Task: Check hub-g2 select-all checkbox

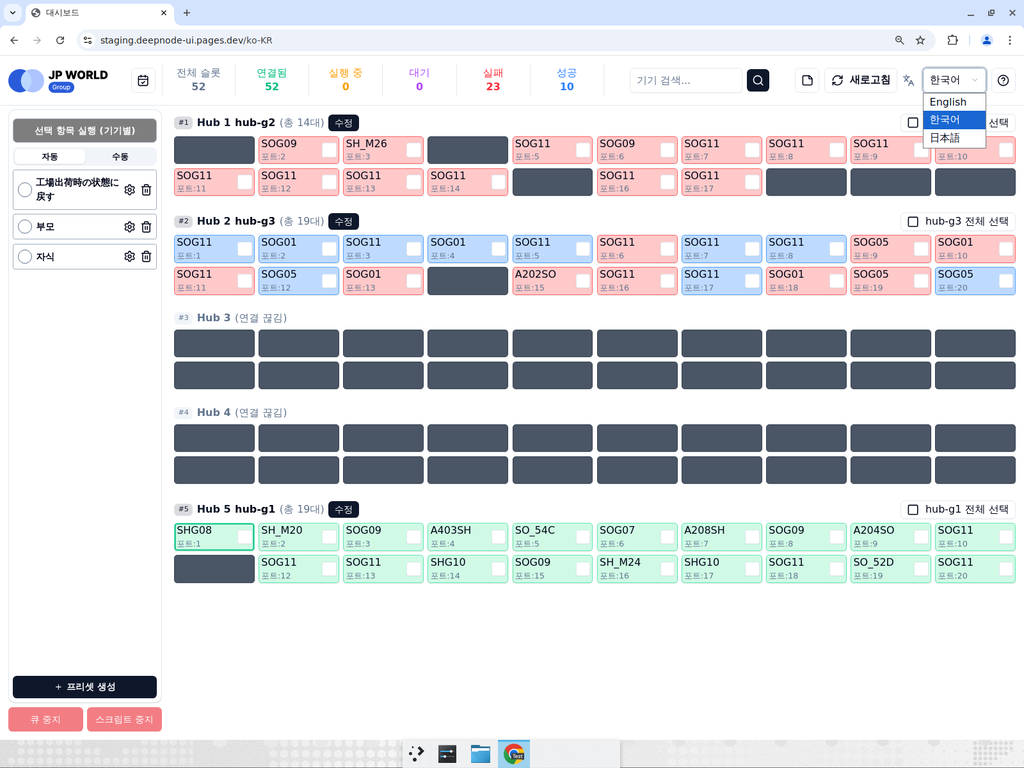Action: pos(913,122)
